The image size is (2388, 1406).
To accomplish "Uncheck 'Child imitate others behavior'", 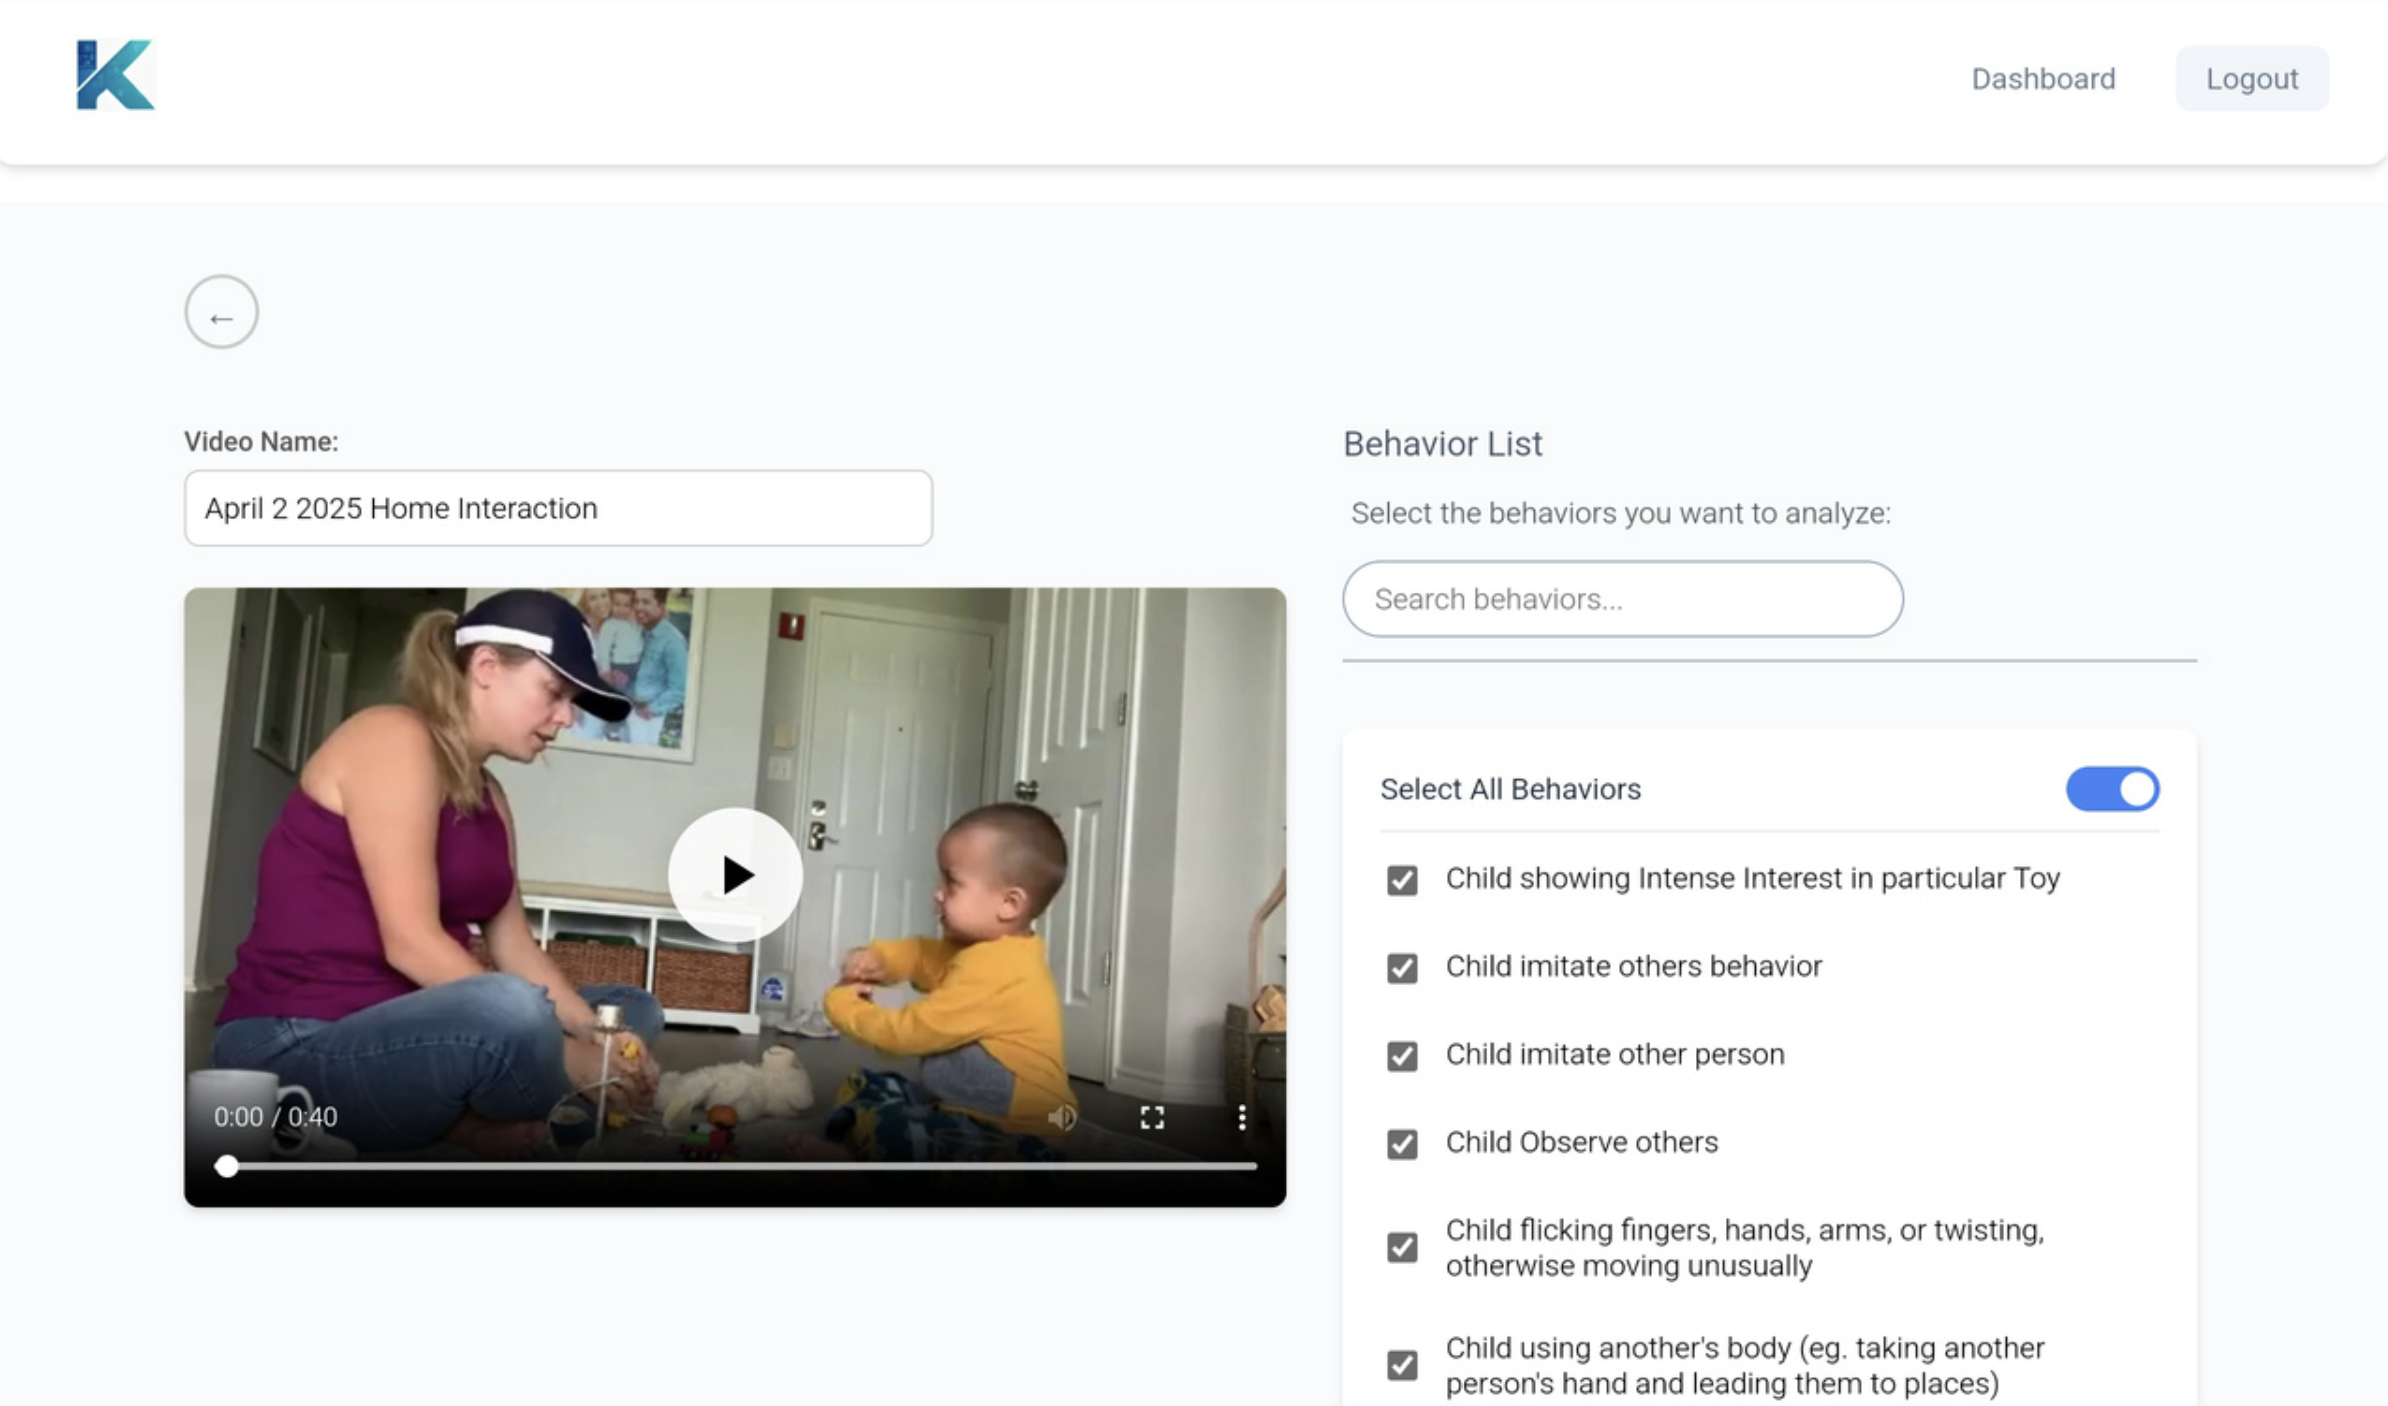I will [1402, 968].
